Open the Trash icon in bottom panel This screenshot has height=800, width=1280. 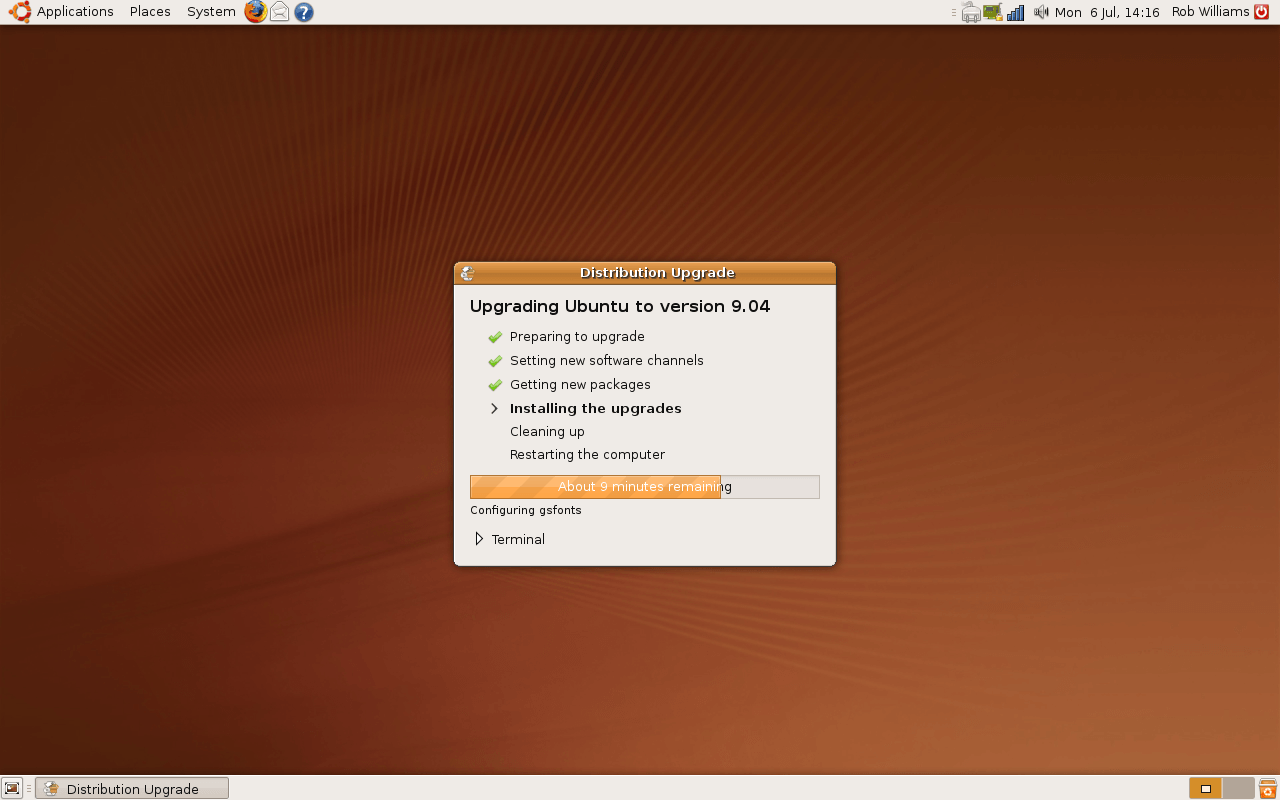point(1268,788)
